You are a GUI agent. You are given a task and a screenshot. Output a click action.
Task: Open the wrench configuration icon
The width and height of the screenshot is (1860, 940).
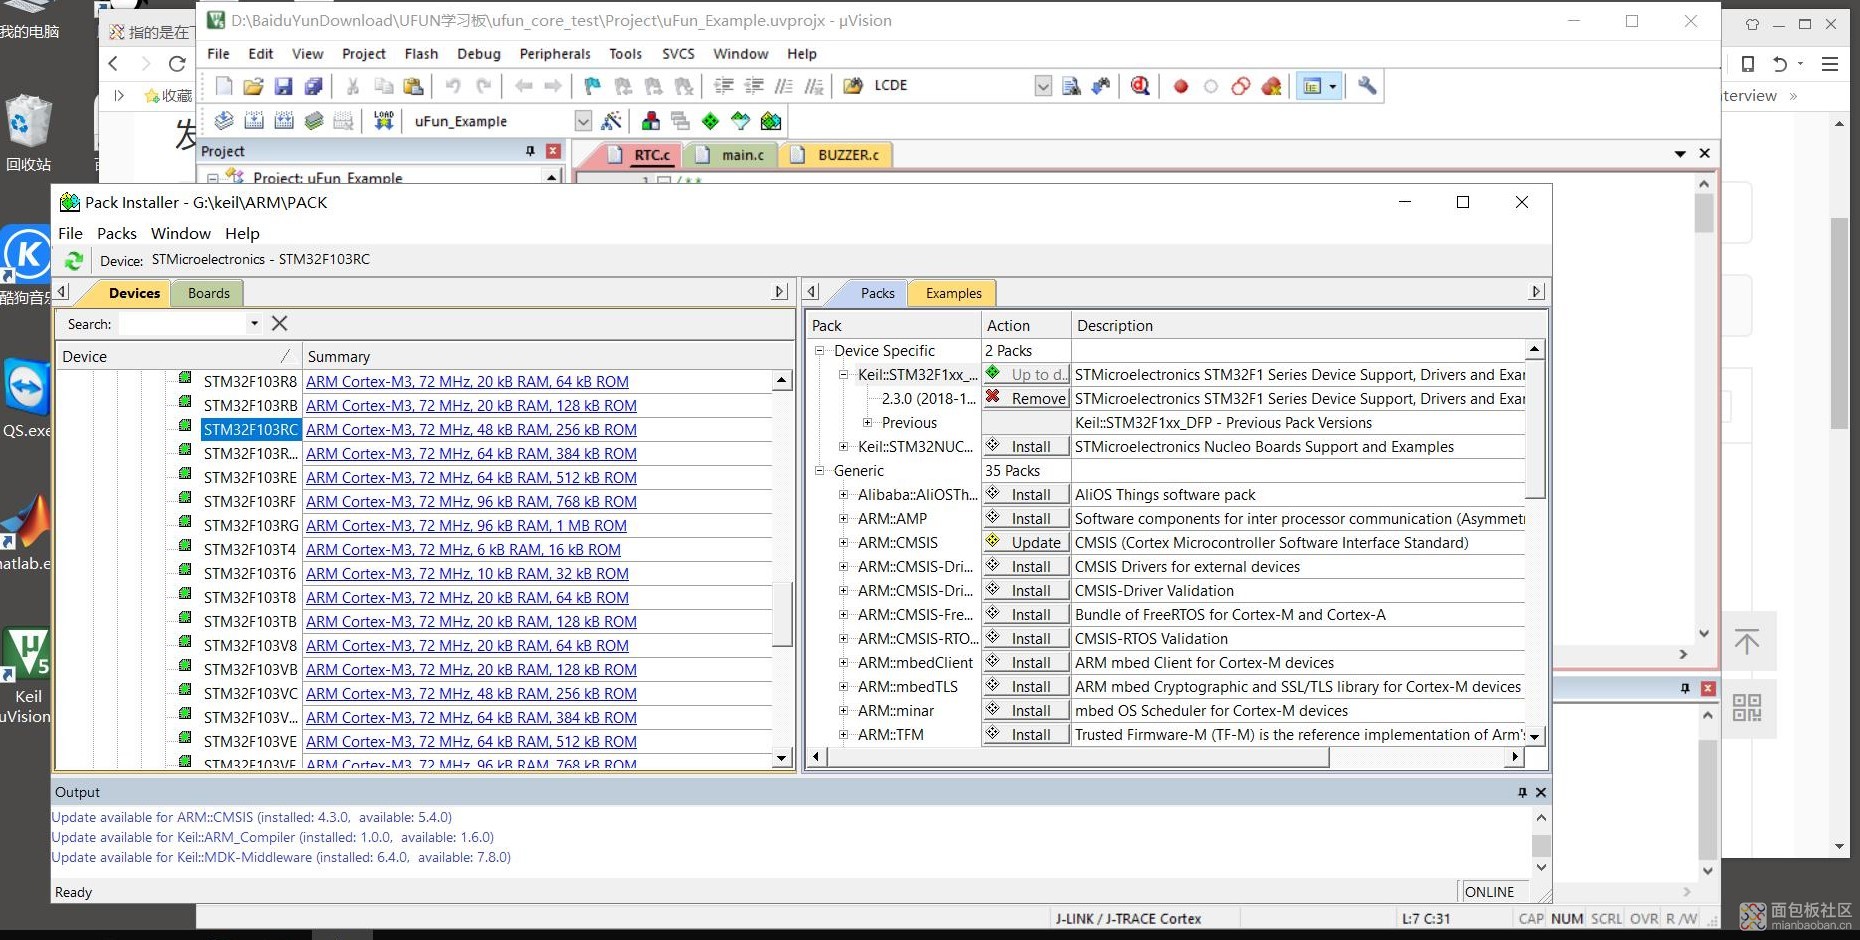coord(1367,86)
